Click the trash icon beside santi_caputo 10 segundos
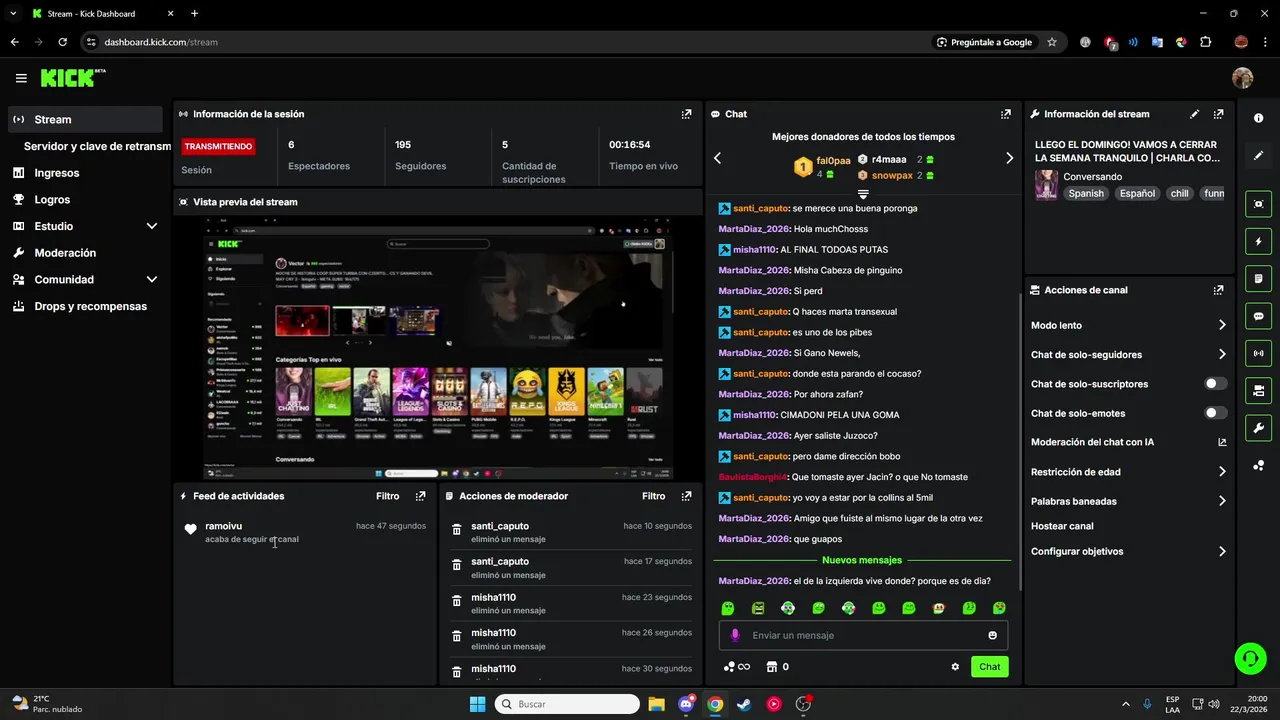Screen dimensions: 1280x720 [457, 531]
